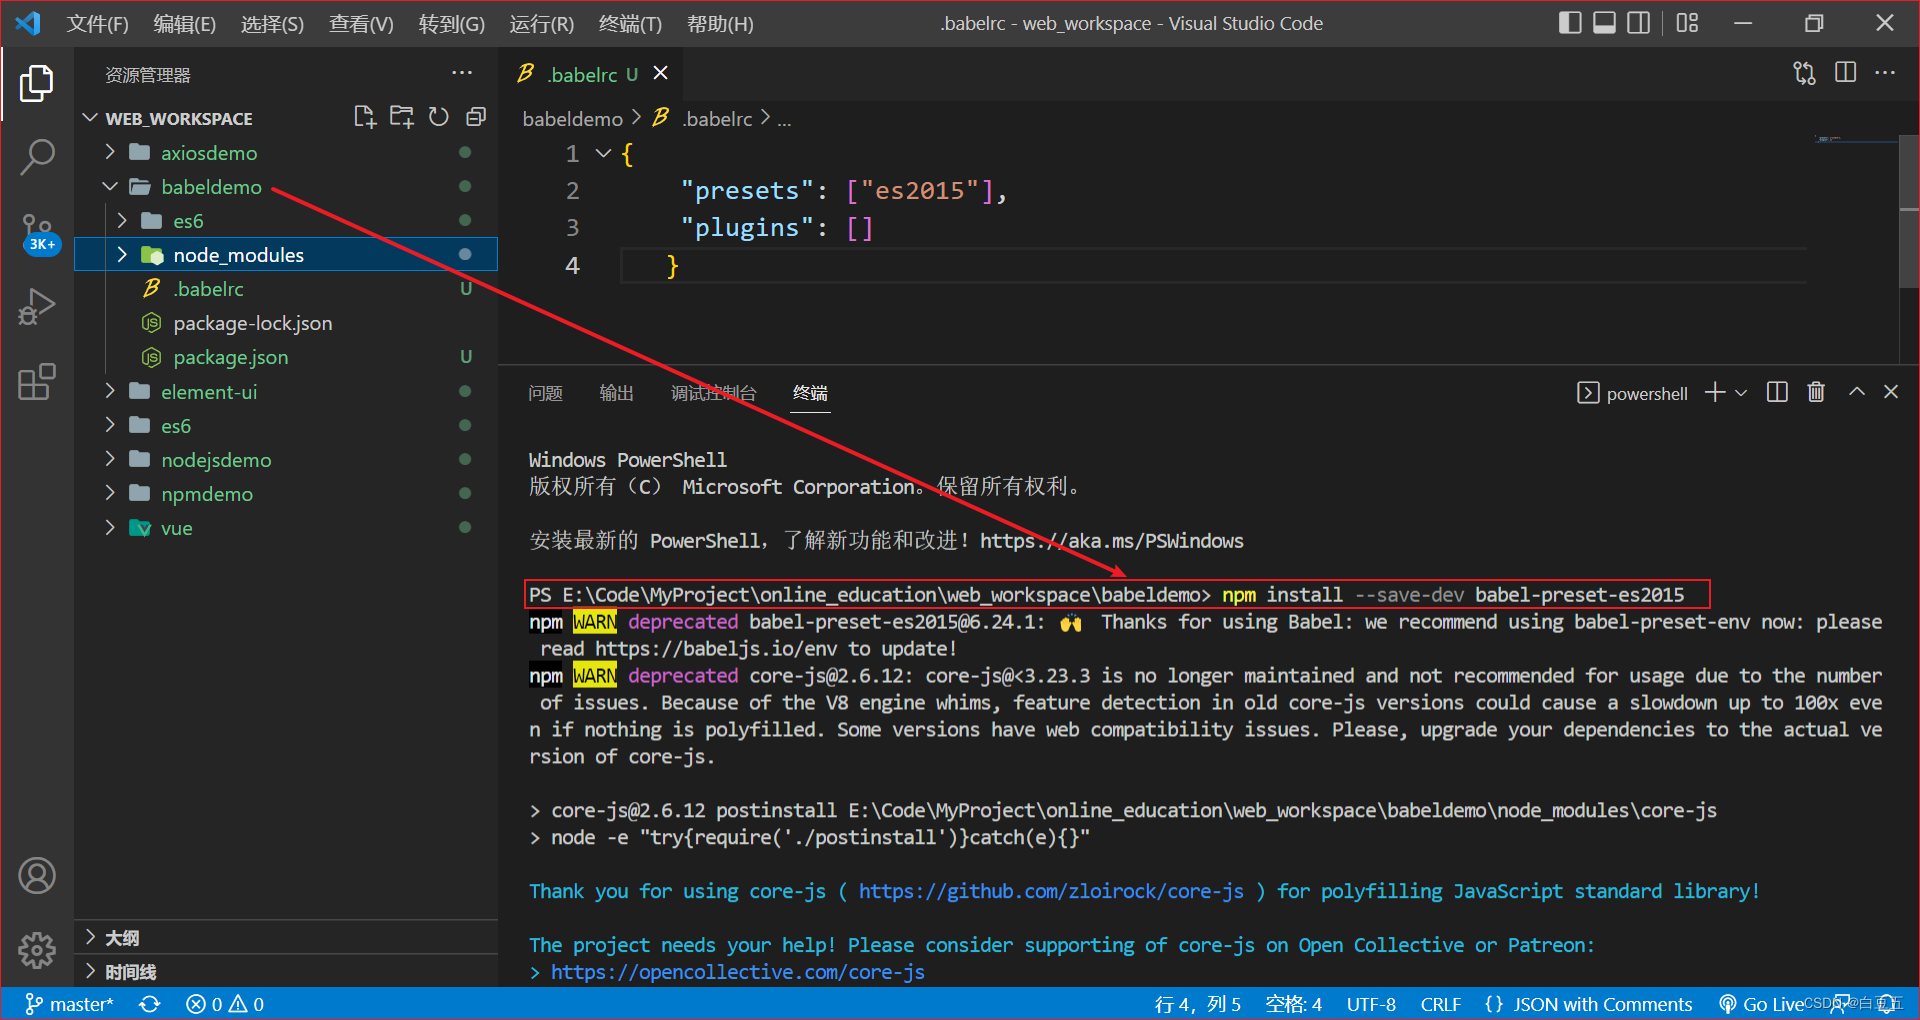Change CRLF end of line sequence

1441,1004
